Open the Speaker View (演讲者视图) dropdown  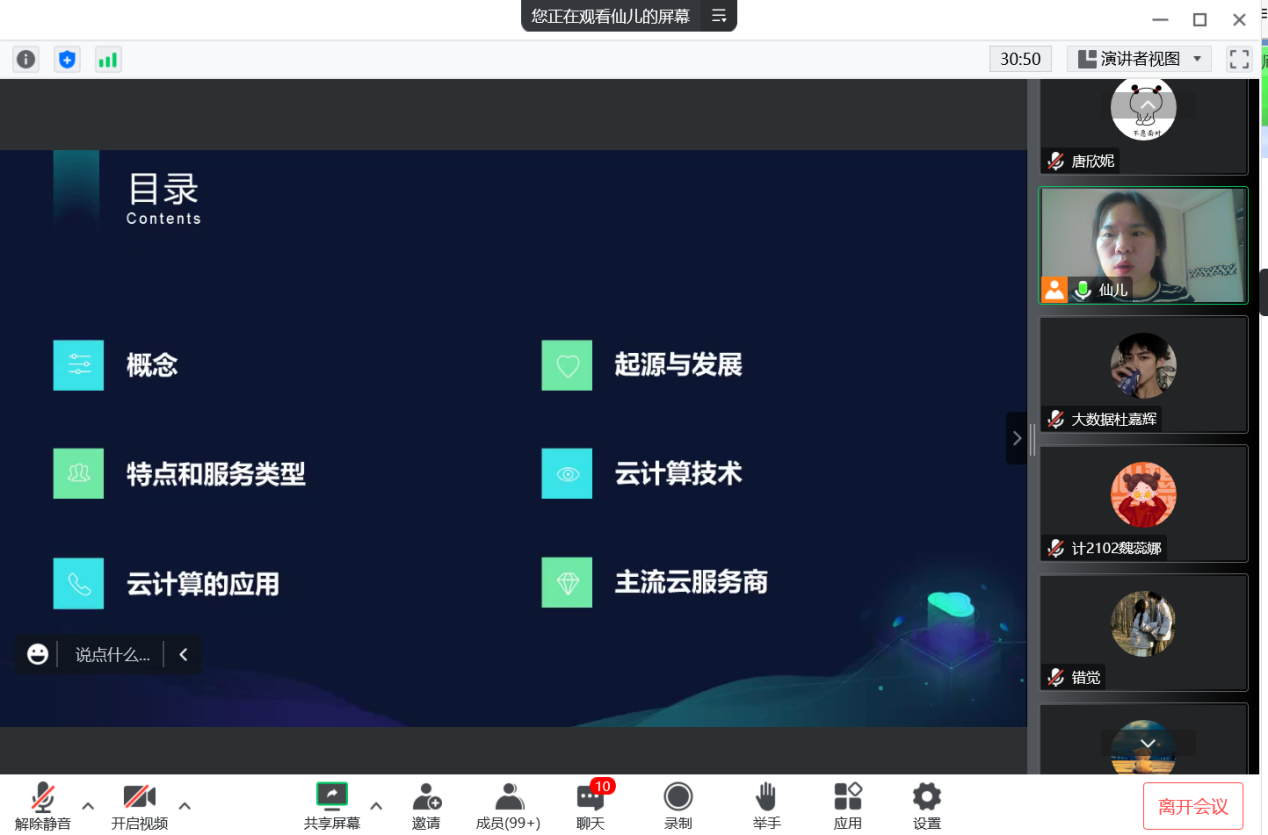[1139, 59]
